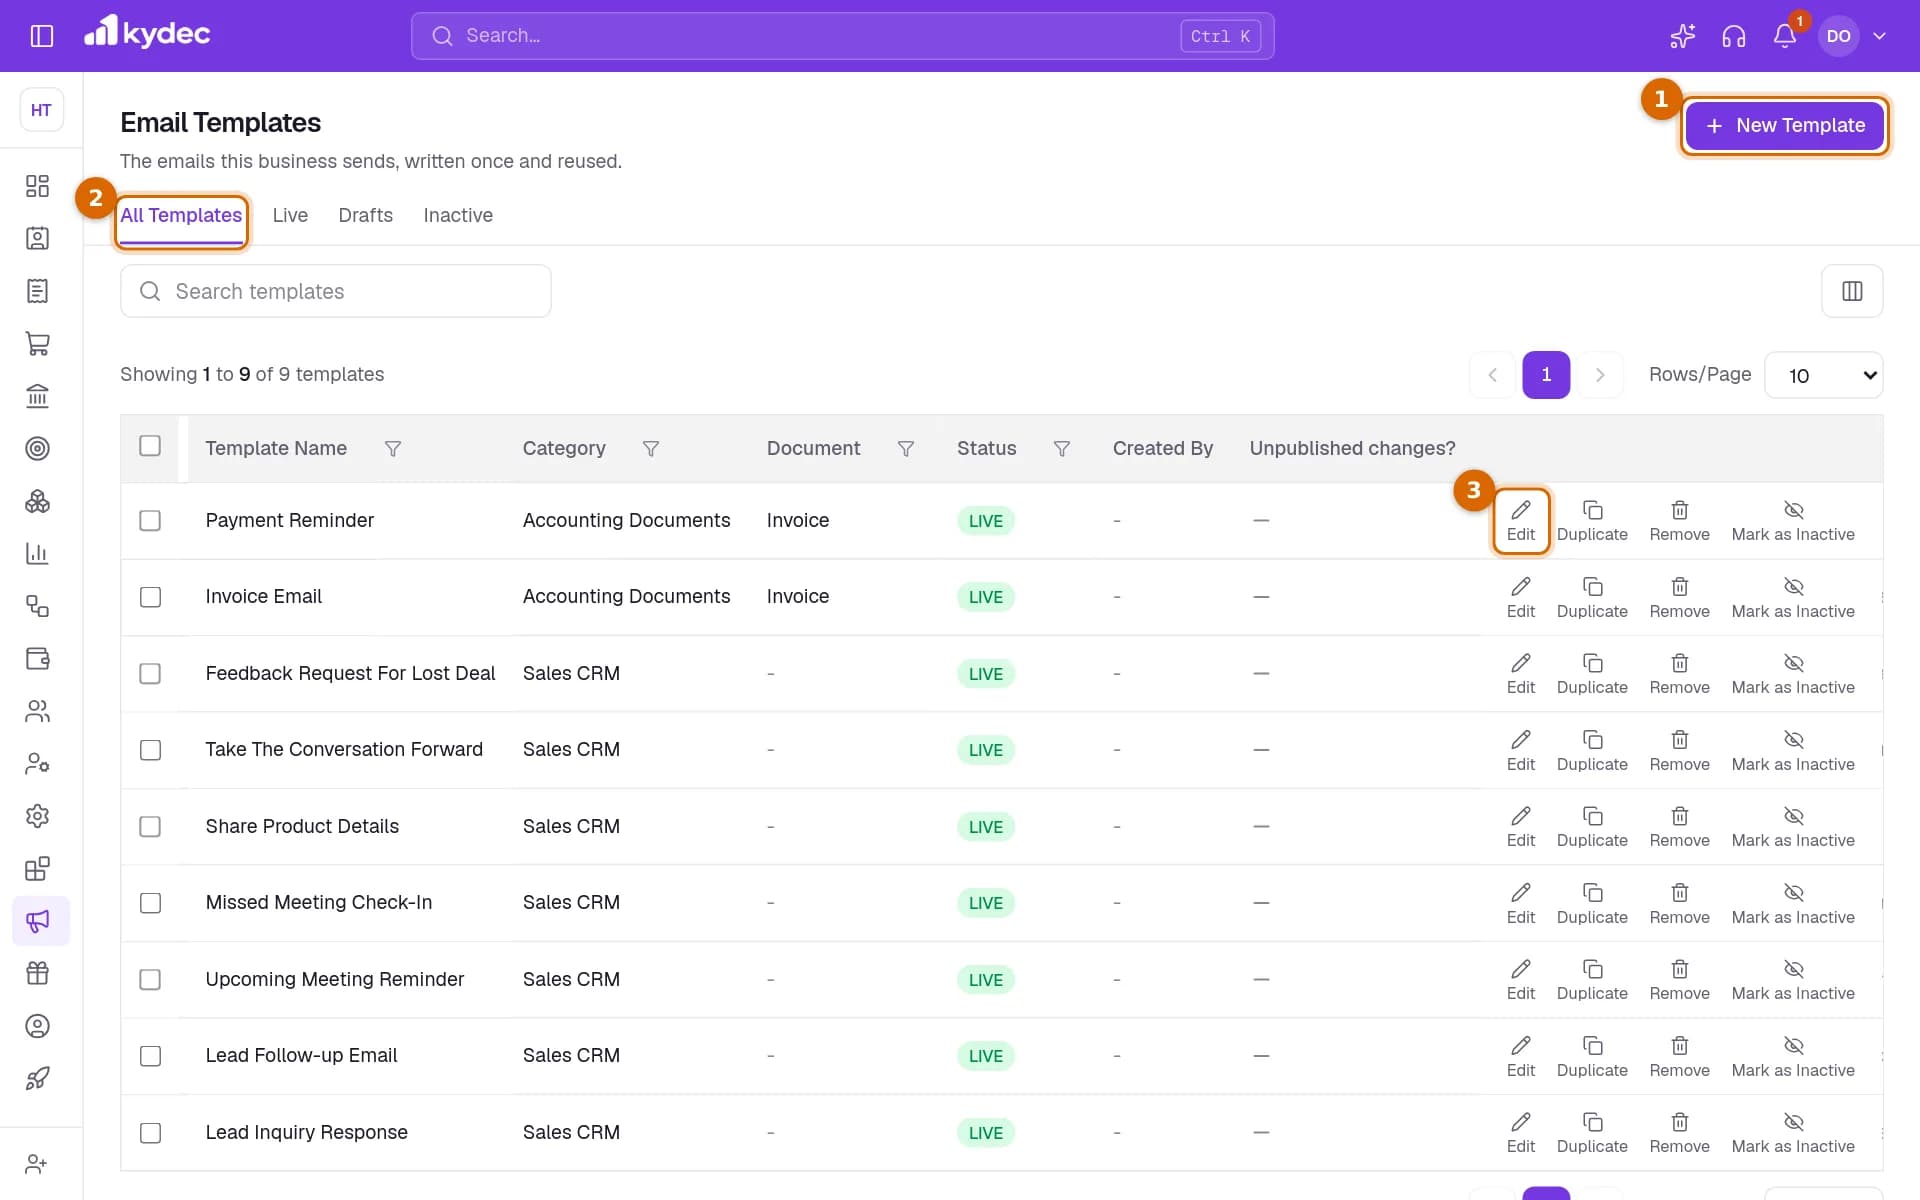Viewport: 1920px width, 1200px height.
Task: Switch to the Drafts tab
Action: tap(365, 216)
